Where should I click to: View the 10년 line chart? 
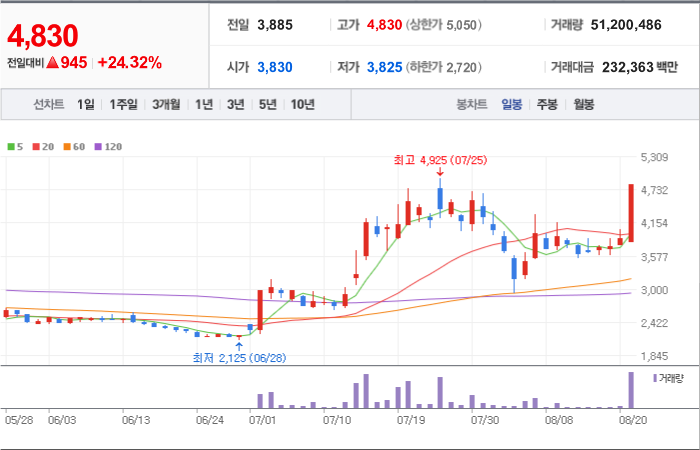click(303, 105)
